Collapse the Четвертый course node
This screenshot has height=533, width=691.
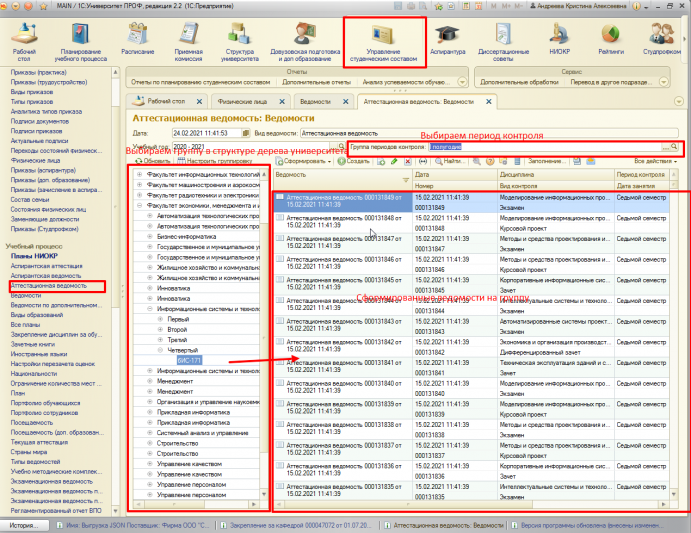[160, 350]
